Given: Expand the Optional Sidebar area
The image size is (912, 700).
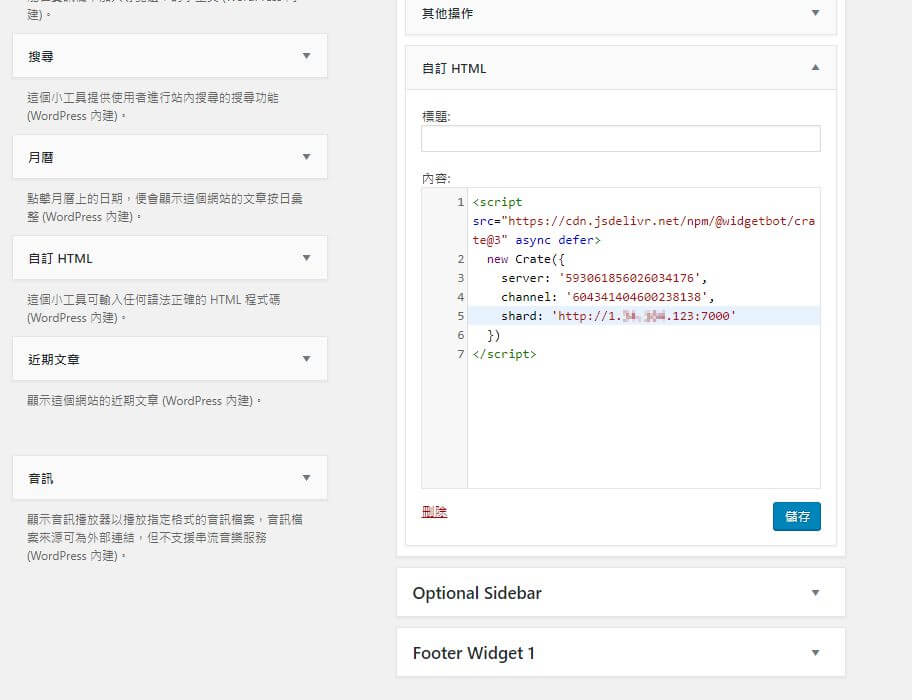Looking at the screenshot, I should click(x=815, y=592).
